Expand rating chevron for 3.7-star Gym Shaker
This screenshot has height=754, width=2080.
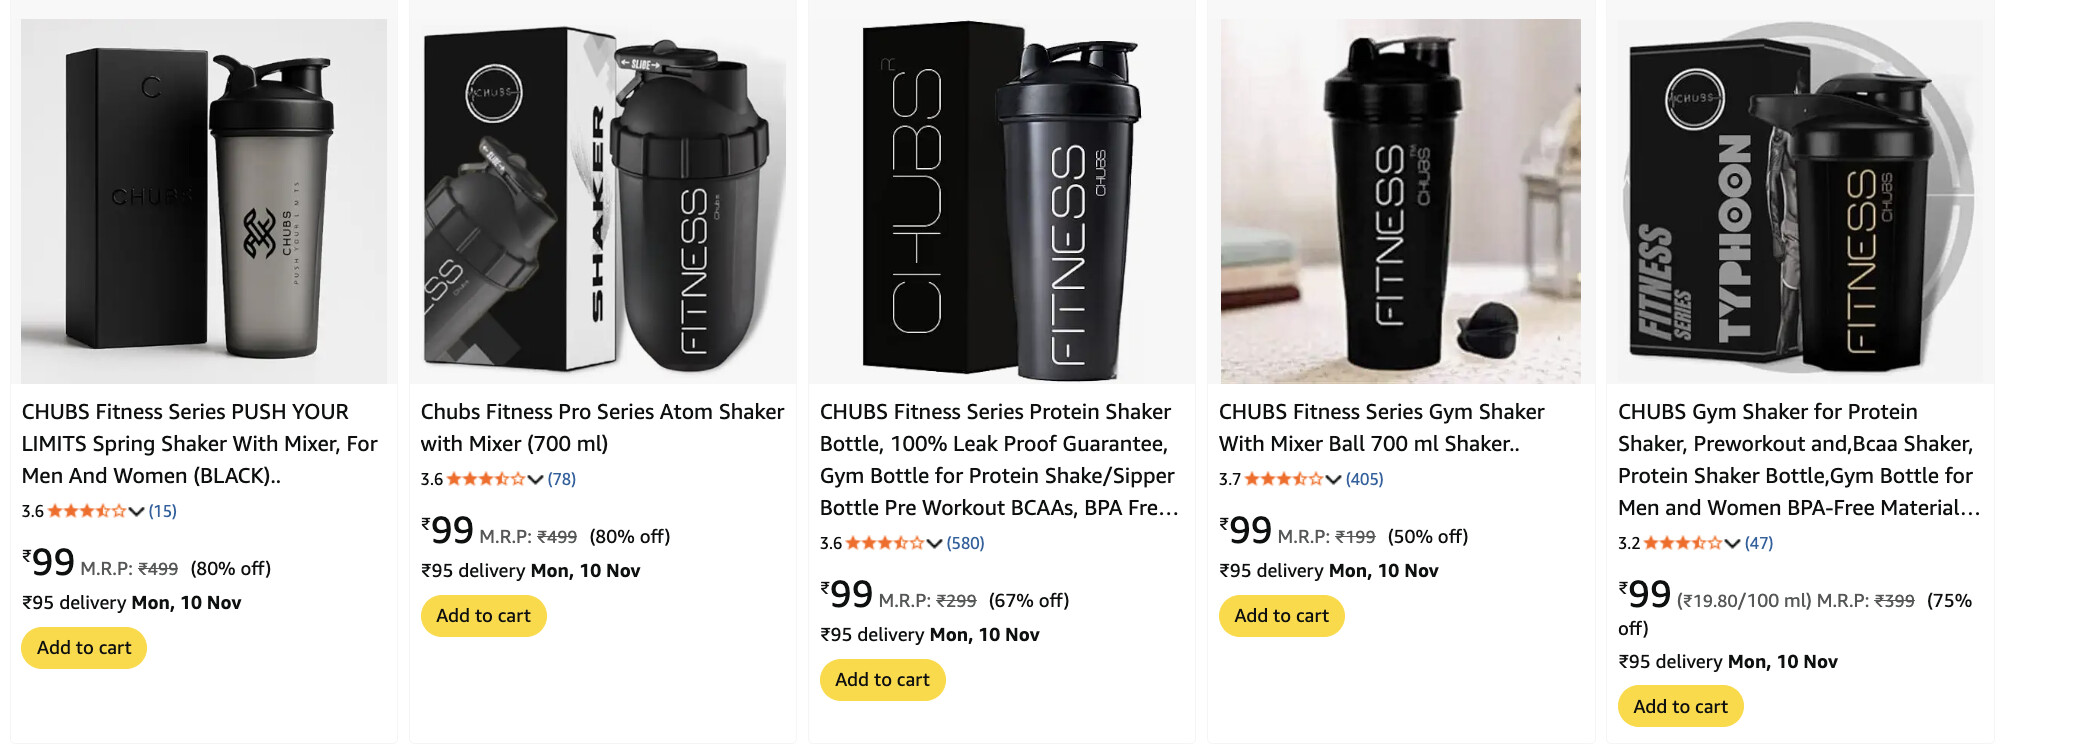[1334, 479]
